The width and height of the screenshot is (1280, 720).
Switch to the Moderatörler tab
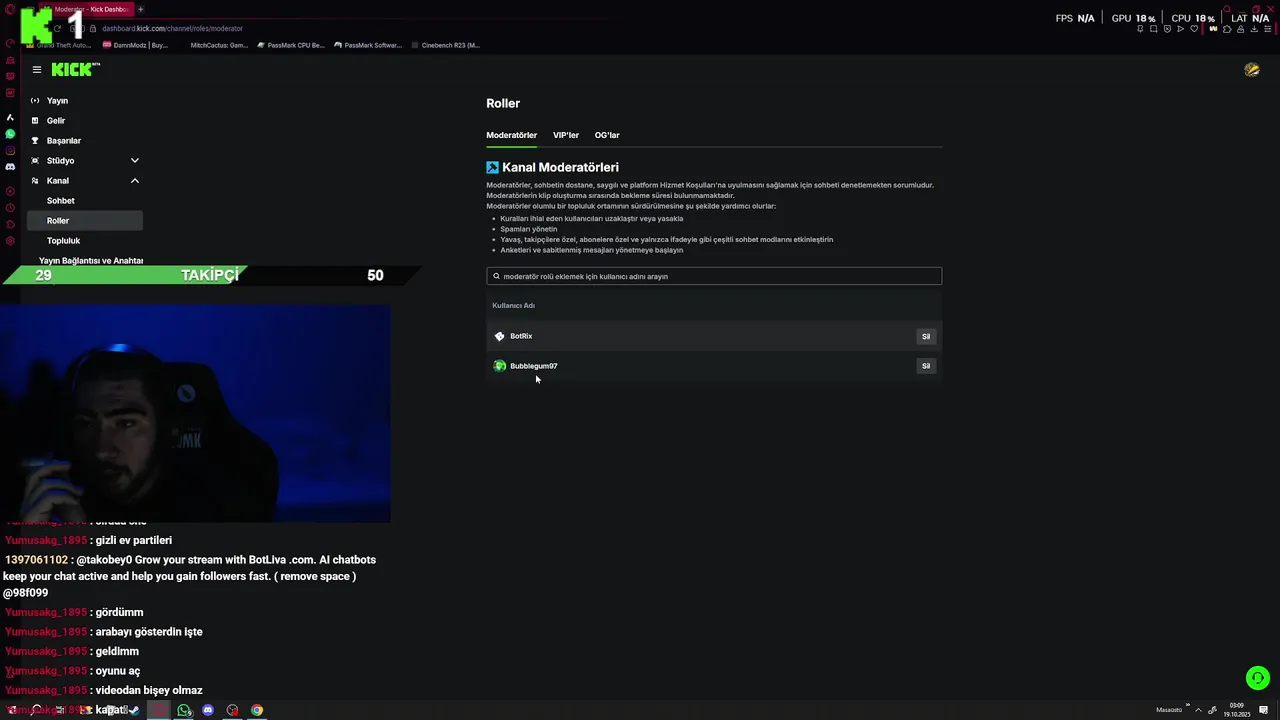pyautogui.click(x=512, y=135)
